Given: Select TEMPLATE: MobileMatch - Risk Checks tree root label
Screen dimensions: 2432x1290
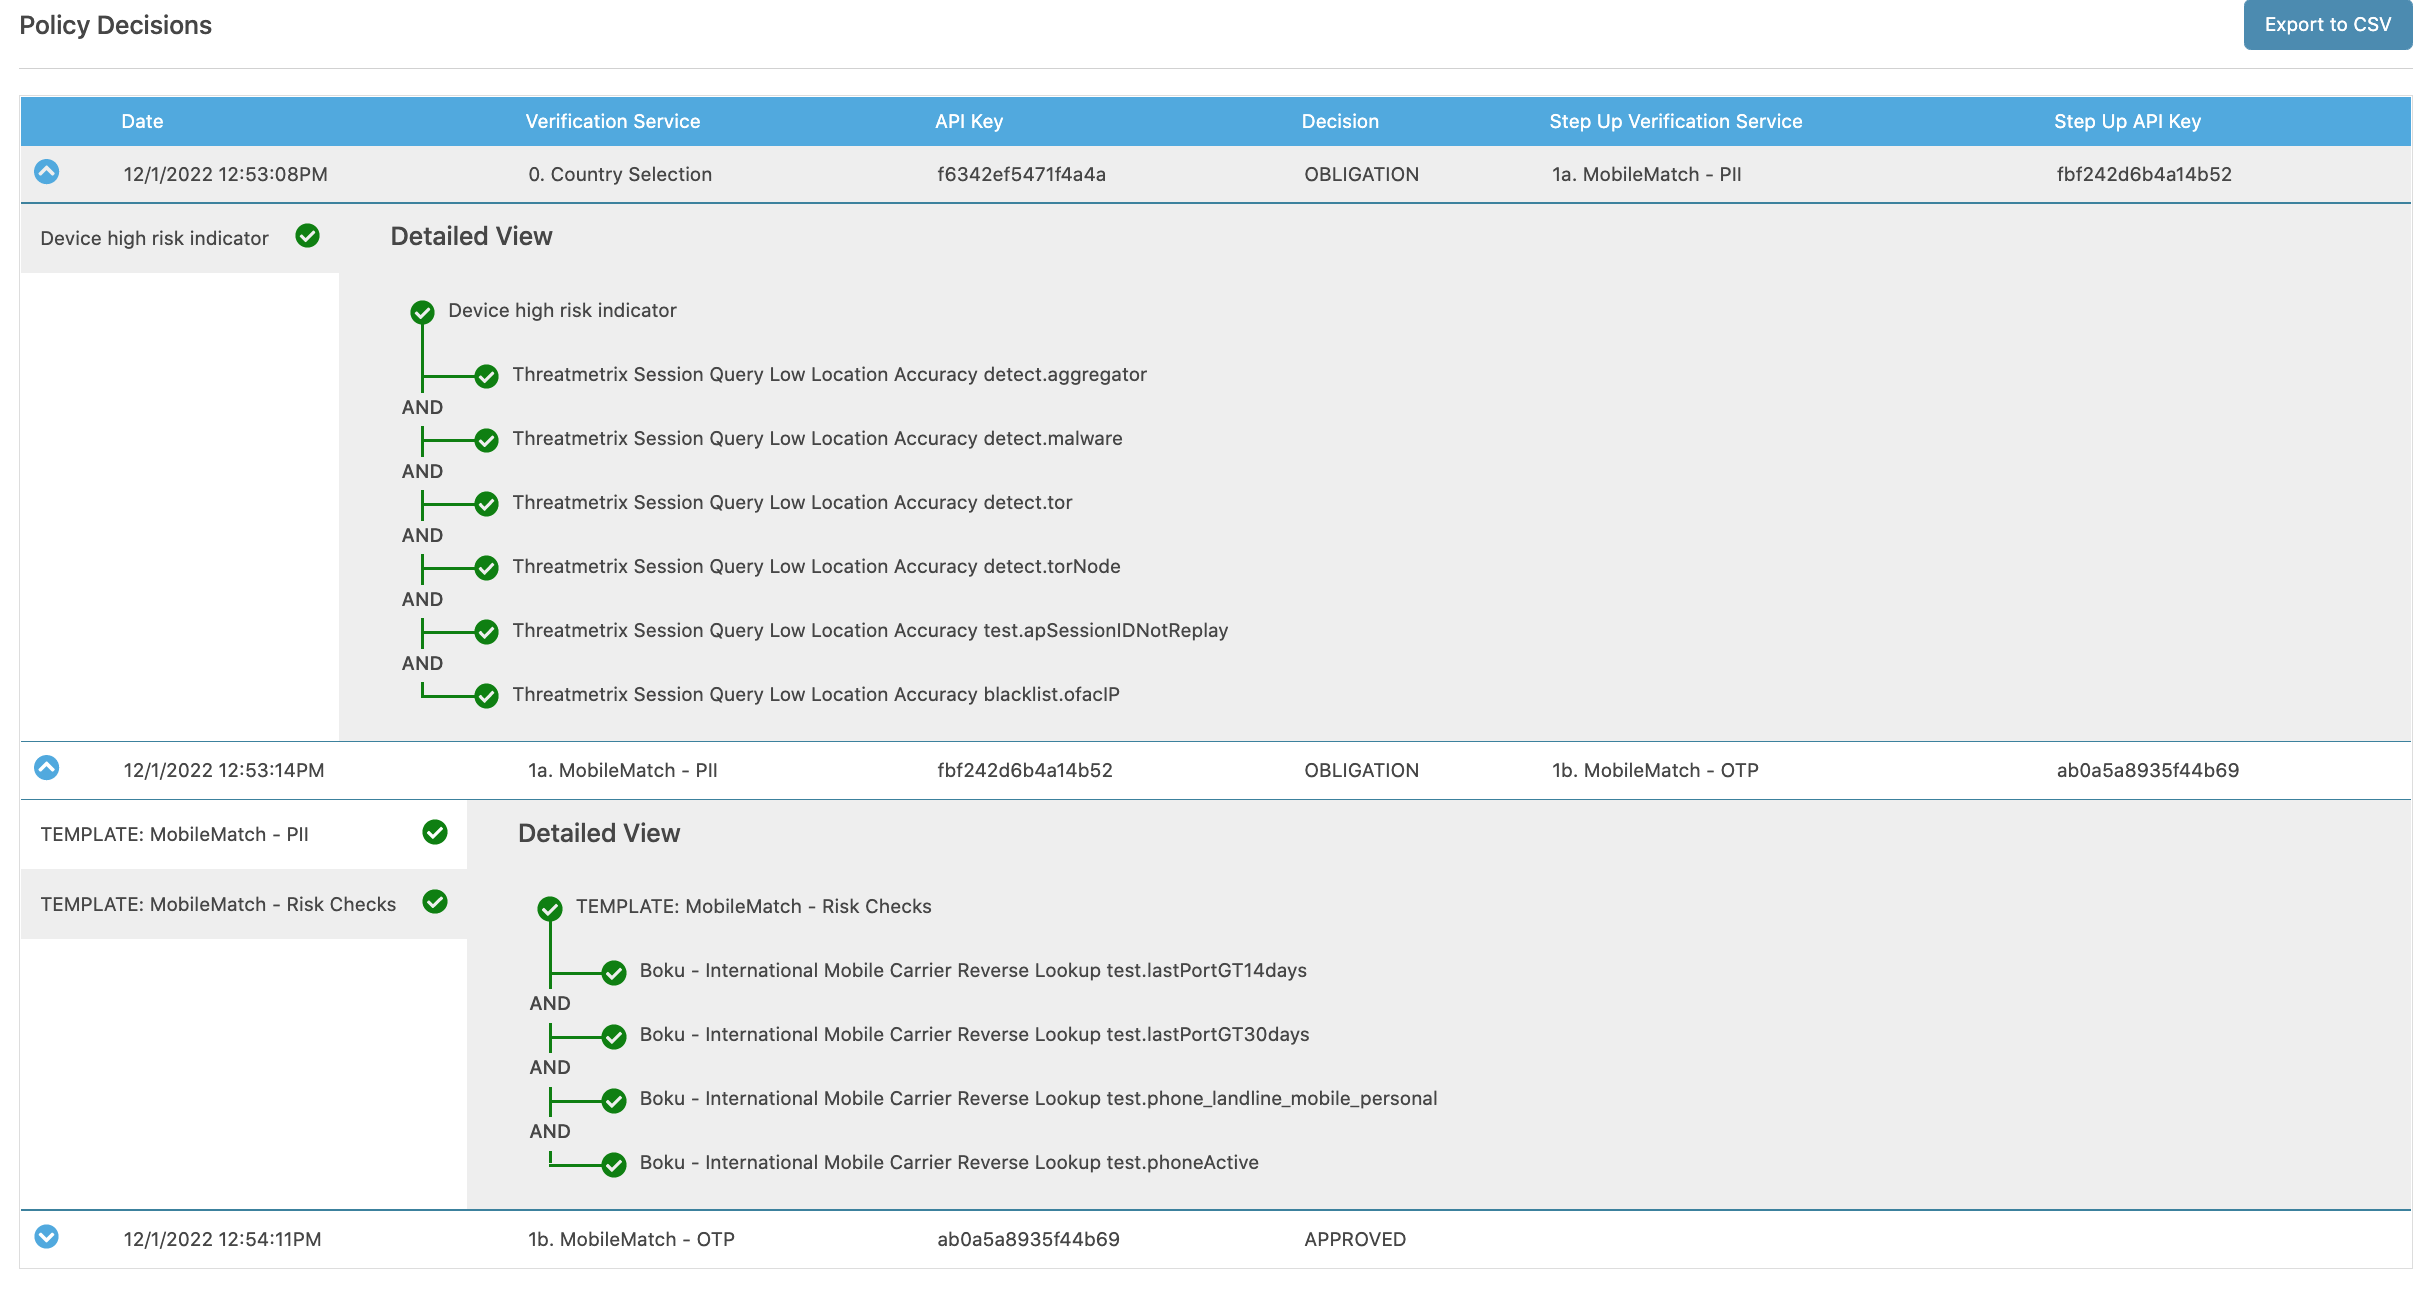Looking at the screenshot, I should coord(753,906).
